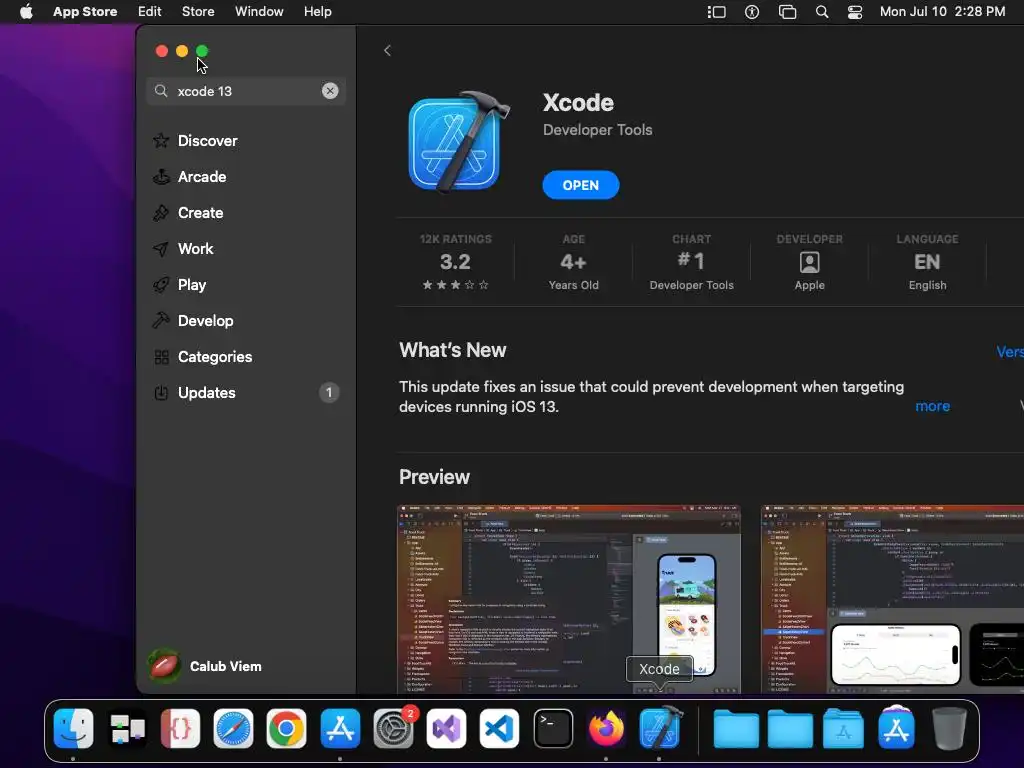Click the date and time in menu bar

point(942,11)
